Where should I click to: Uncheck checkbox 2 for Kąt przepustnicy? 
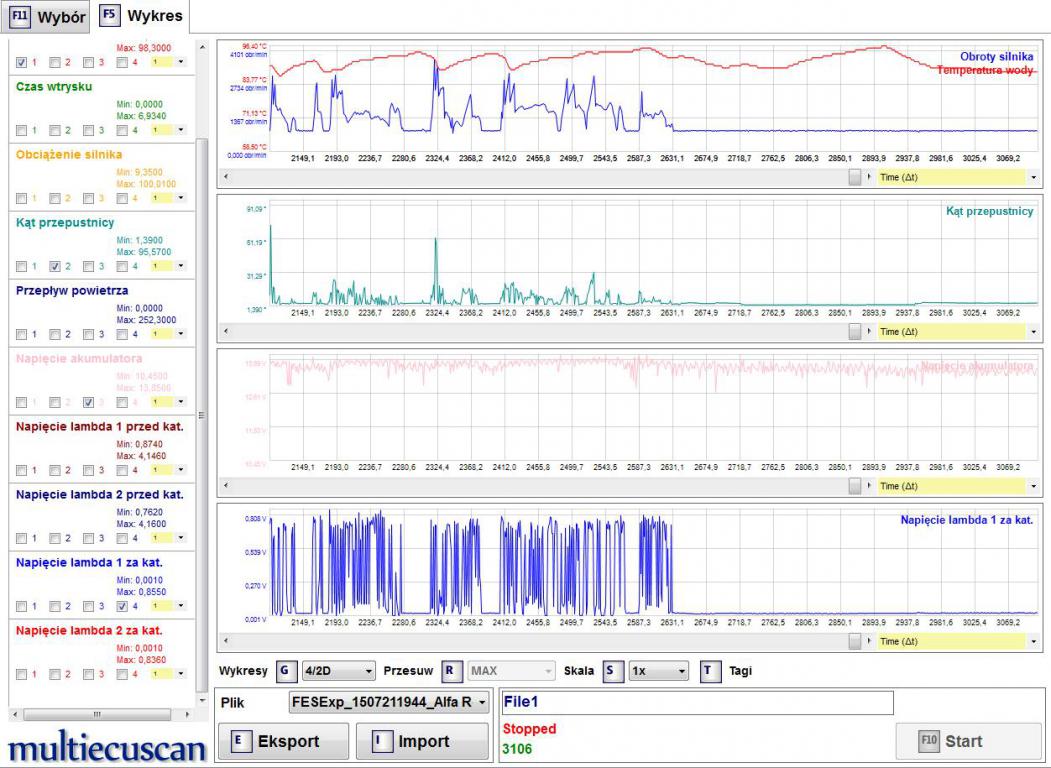tap(56, 266)
